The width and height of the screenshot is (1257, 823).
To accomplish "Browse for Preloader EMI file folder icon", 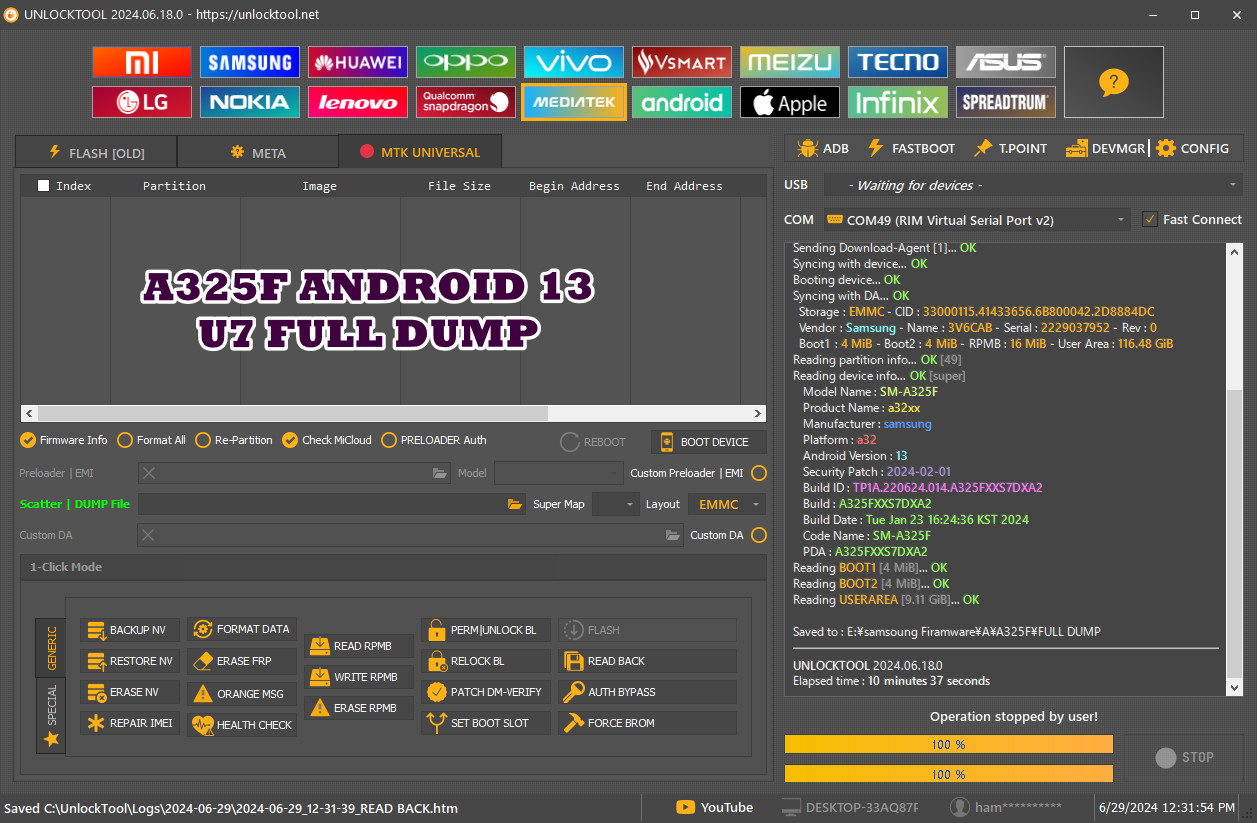I will click(440, 473).
